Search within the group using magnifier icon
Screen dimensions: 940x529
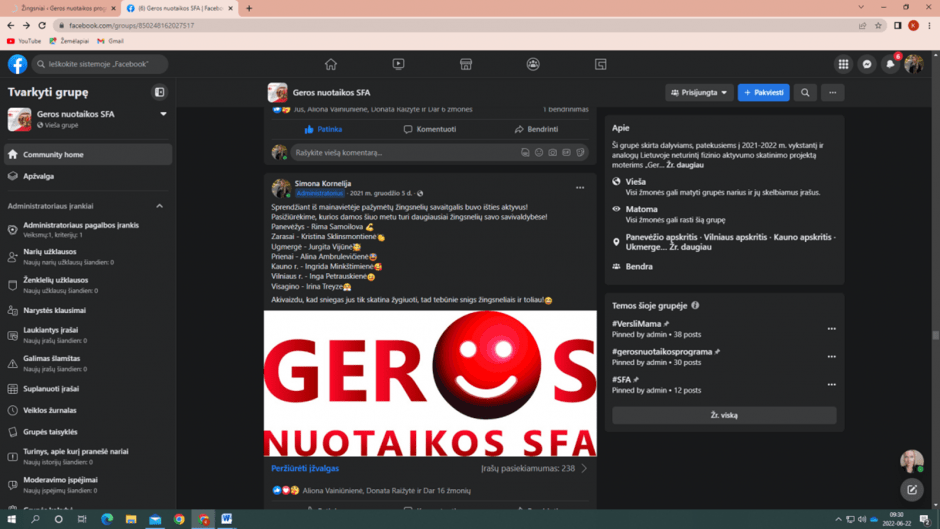click(x=805, y=92)
